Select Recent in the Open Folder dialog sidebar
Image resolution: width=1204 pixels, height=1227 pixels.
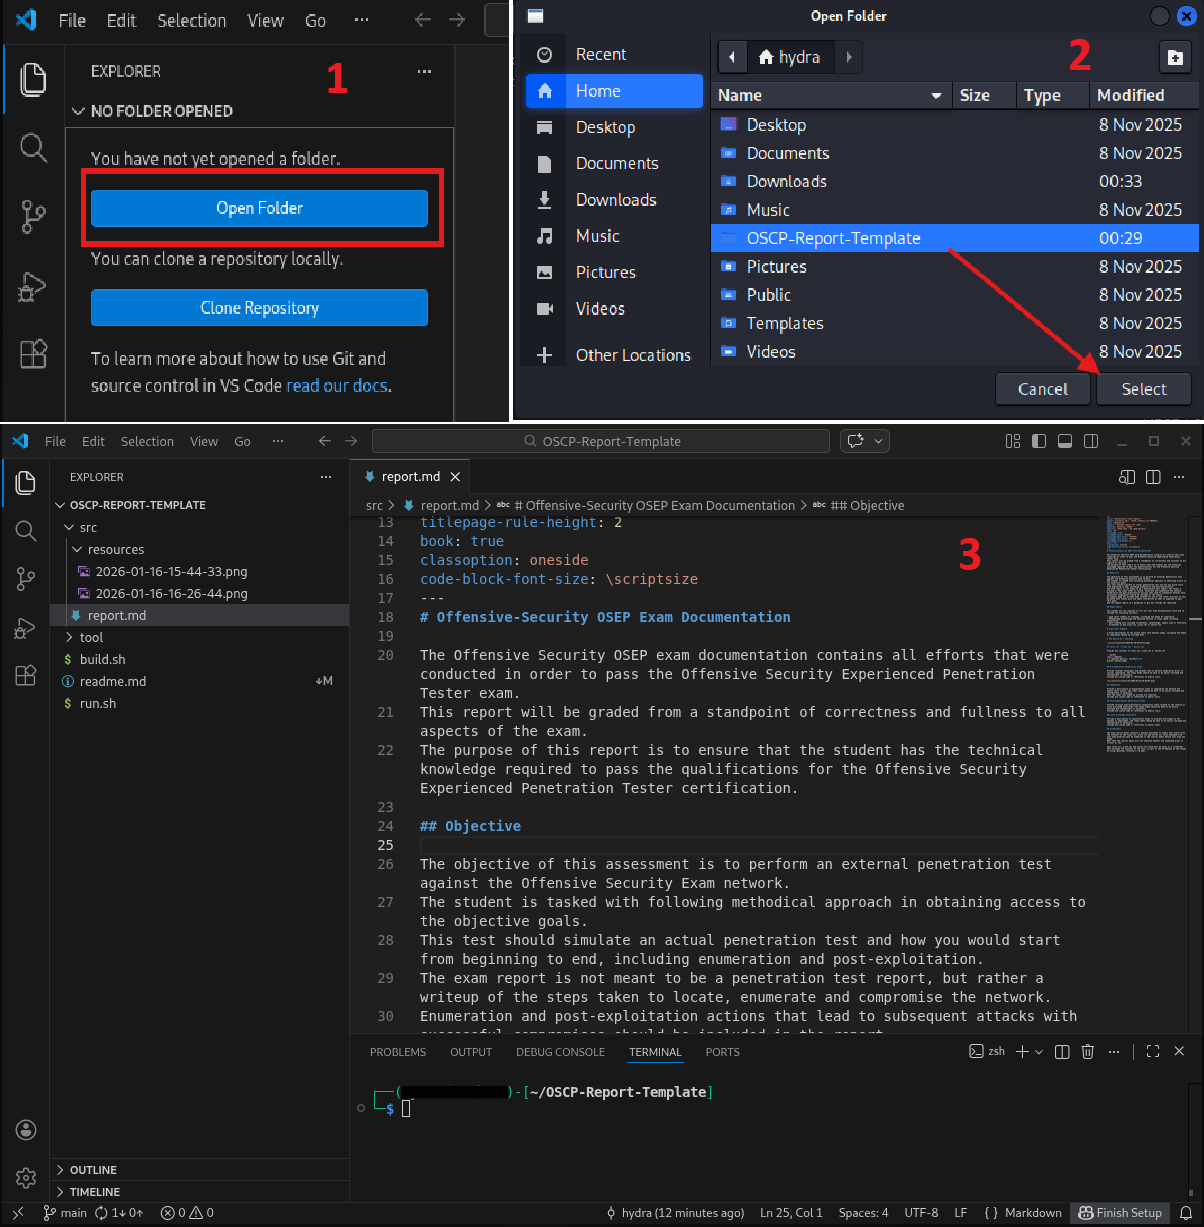[614, 54]
